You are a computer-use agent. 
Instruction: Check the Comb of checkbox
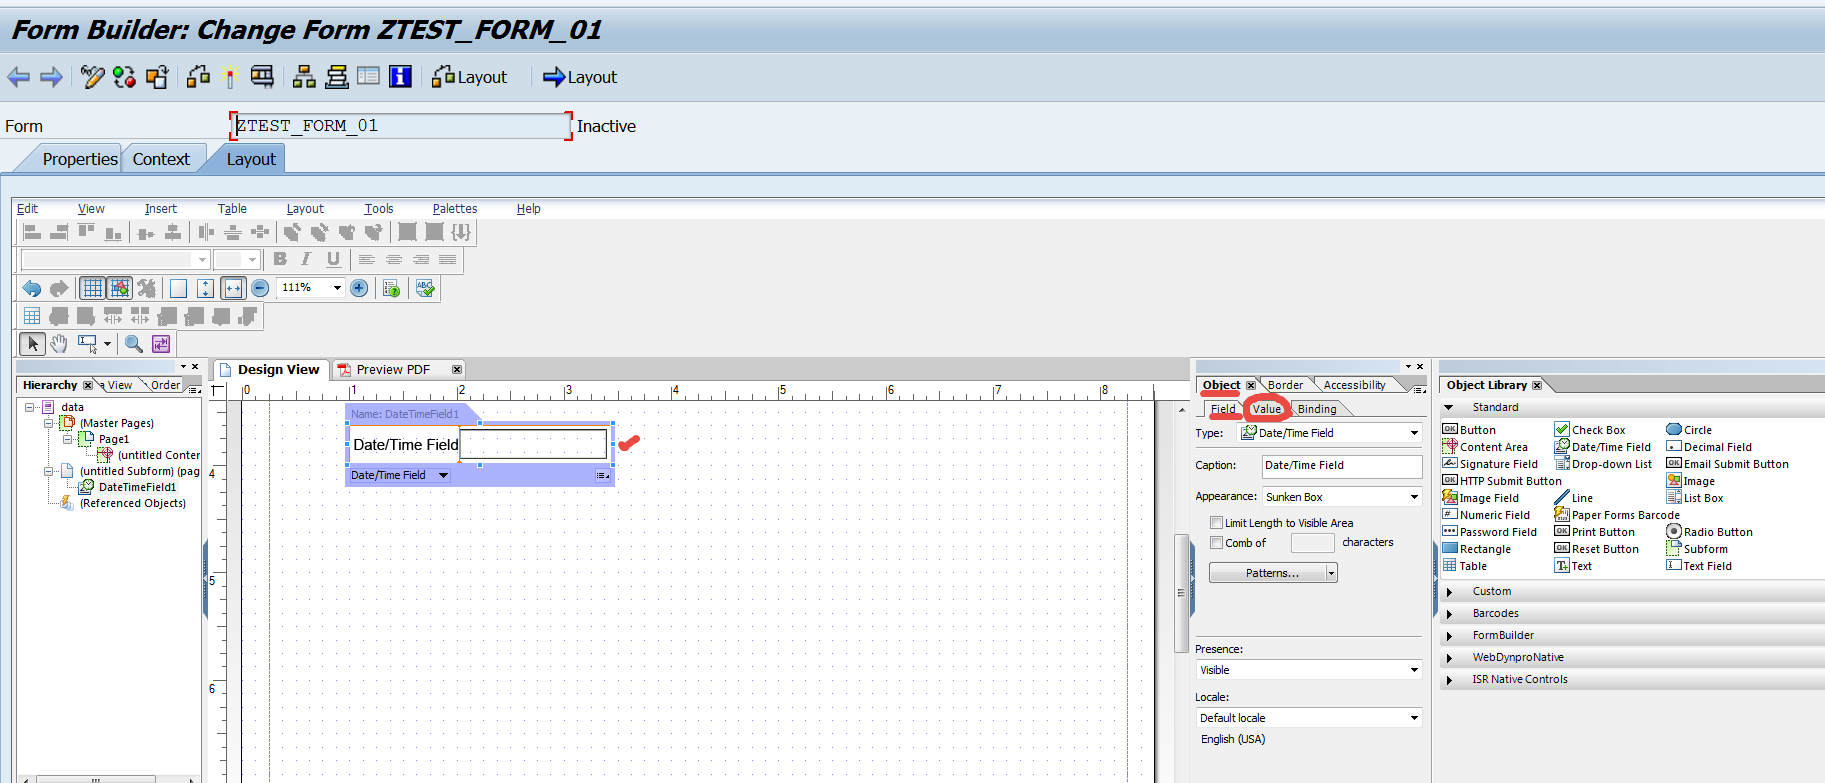point(1216,543)
